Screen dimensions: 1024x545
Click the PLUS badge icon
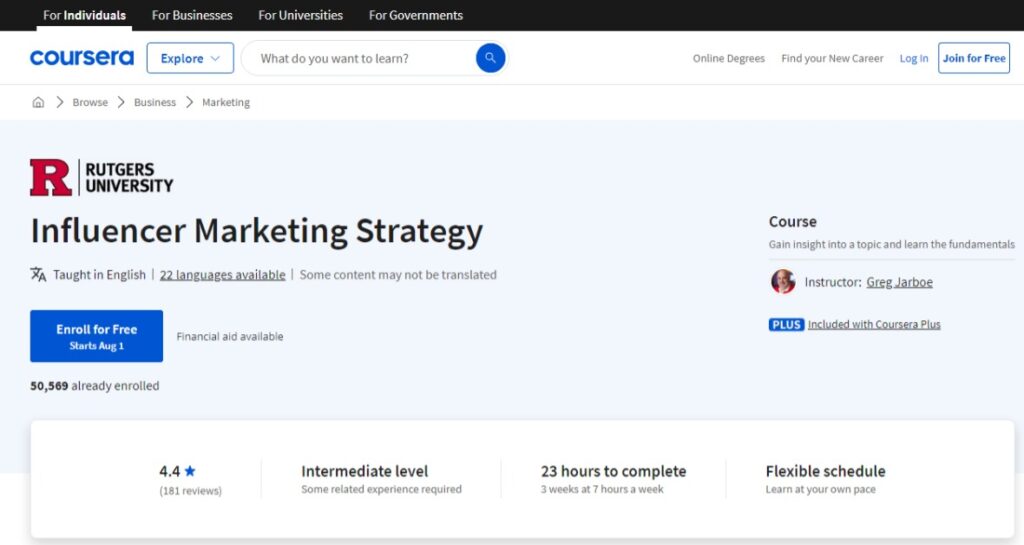(786, 324)
